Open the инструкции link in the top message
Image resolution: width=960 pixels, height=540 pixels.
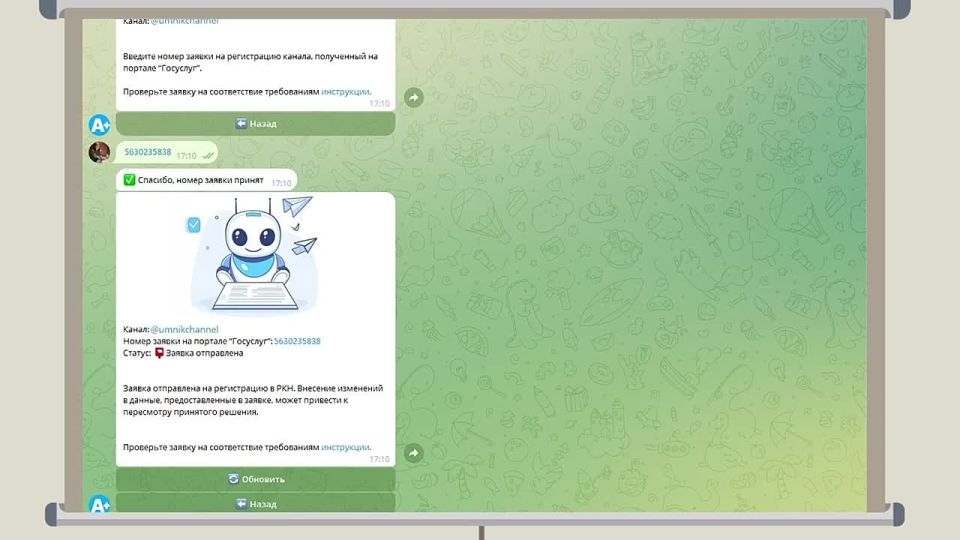[x=346, y=91]
